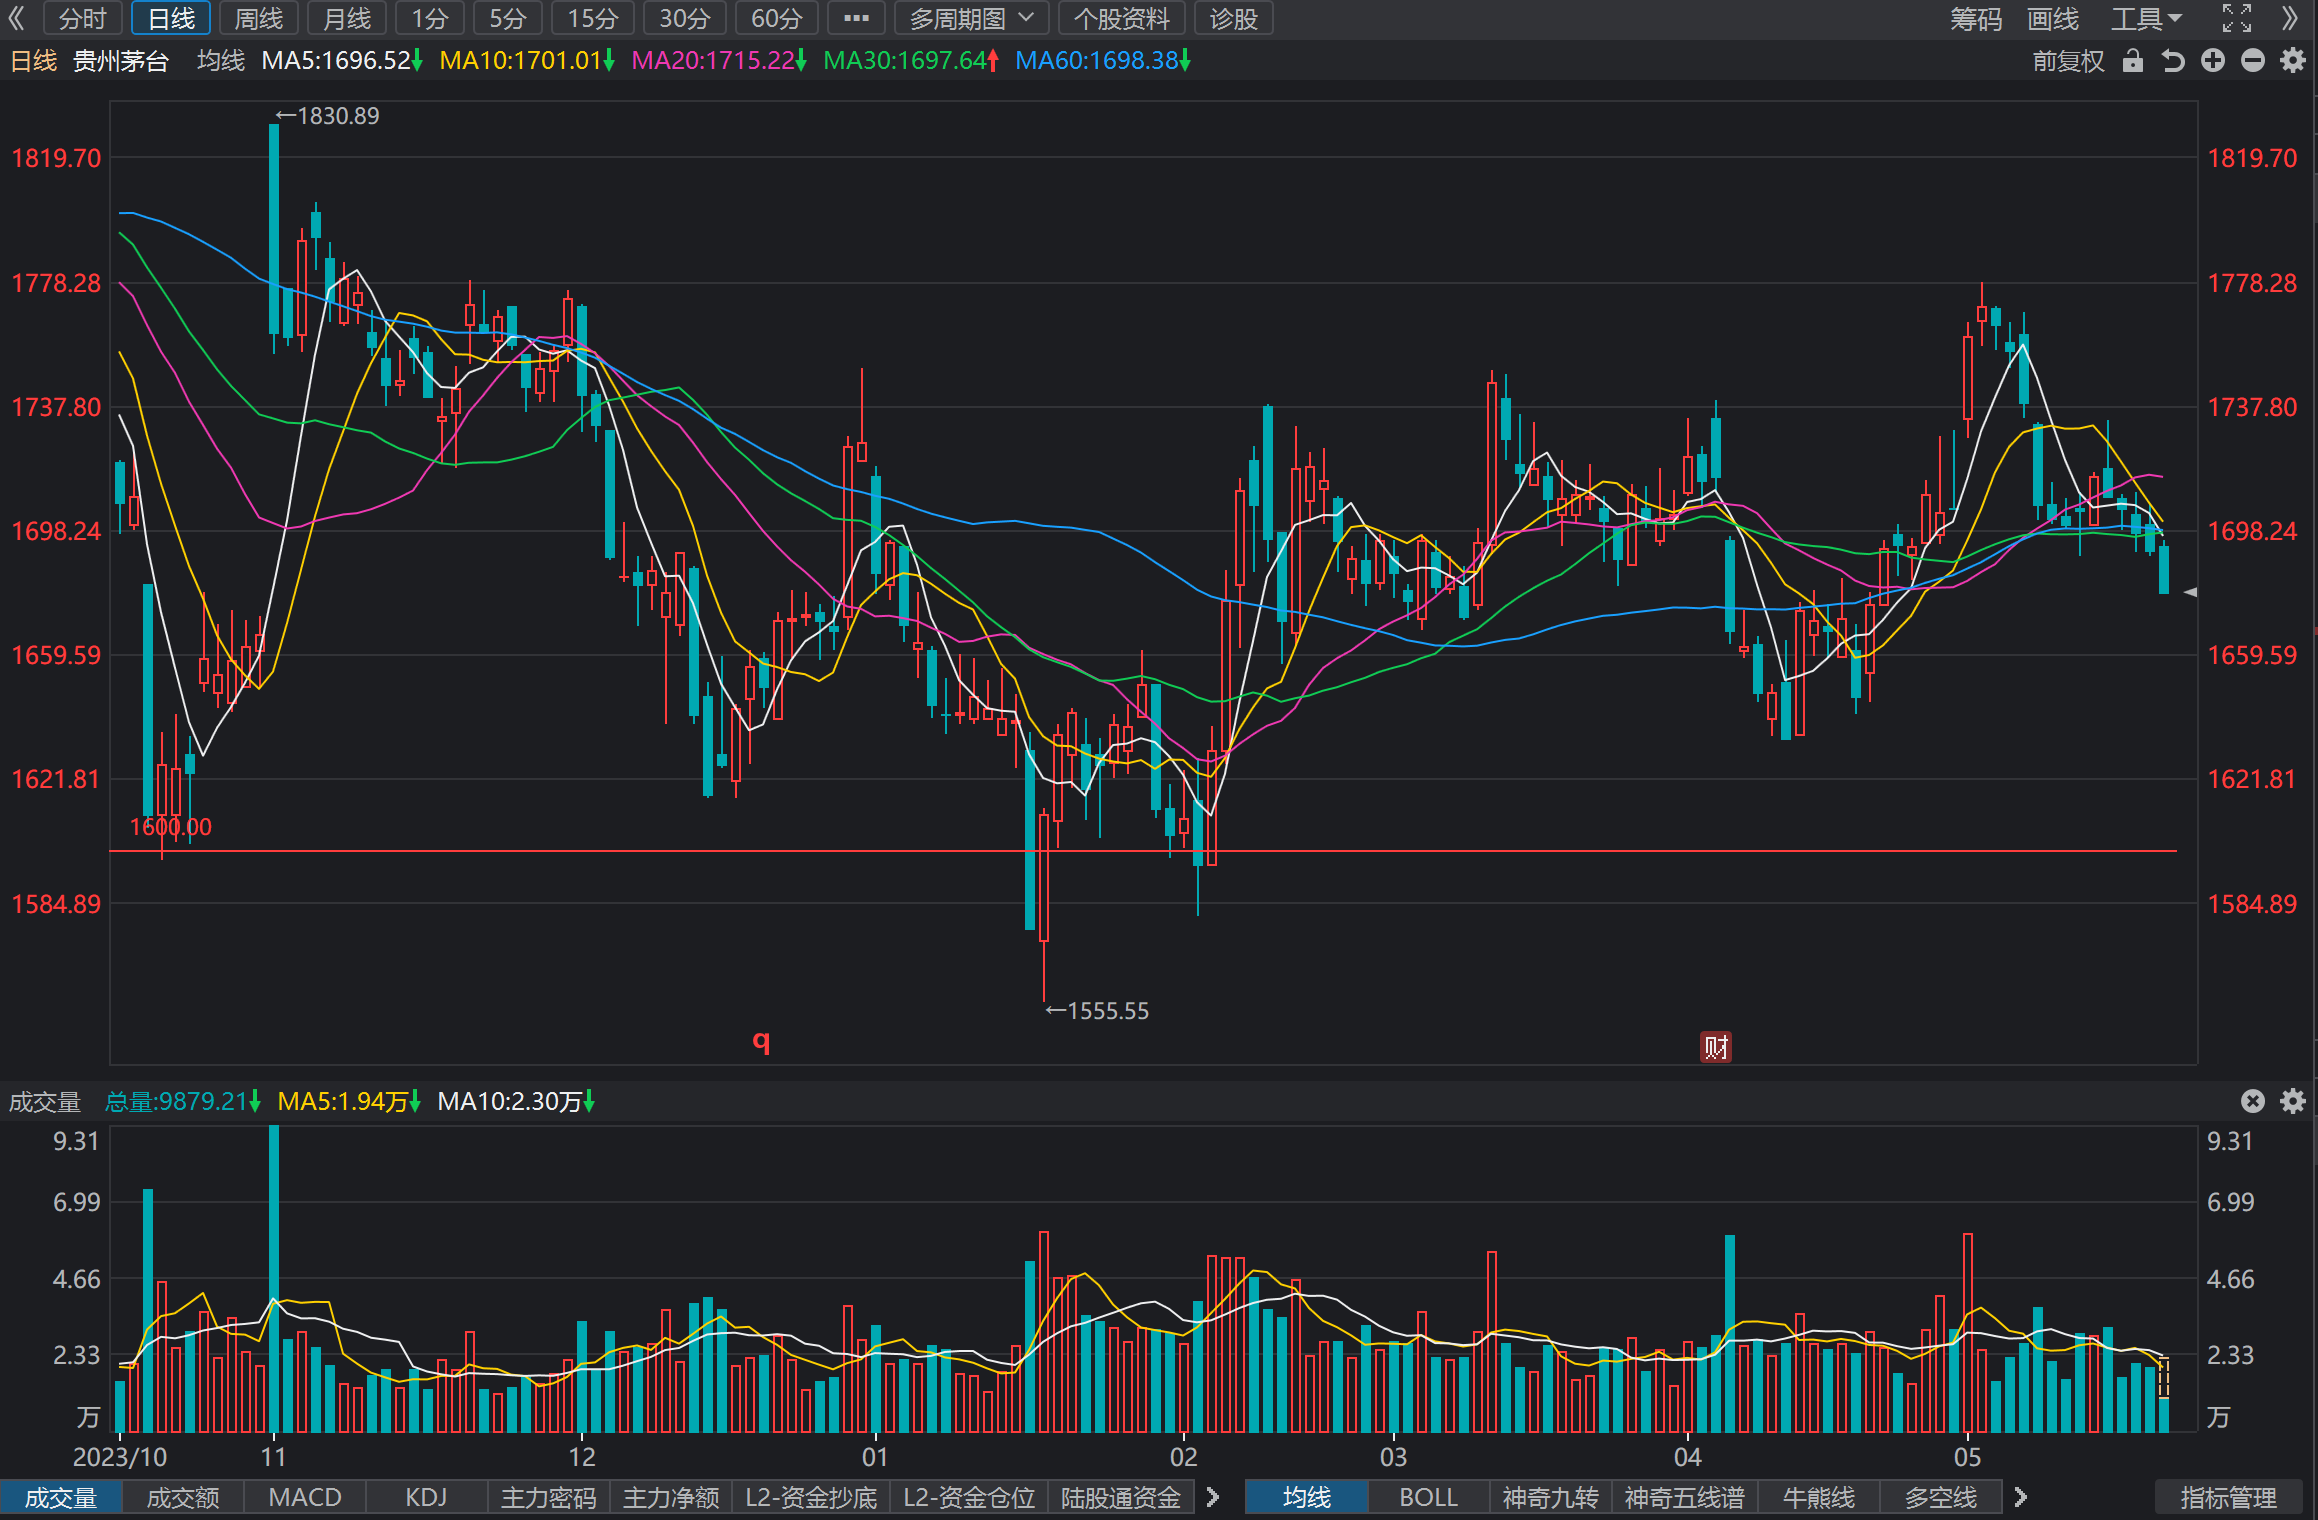Select 成交量 indicator tab
The height and width of the screenshot is (1520, 2318).
pyautogui.click(x=61, y=1497)
